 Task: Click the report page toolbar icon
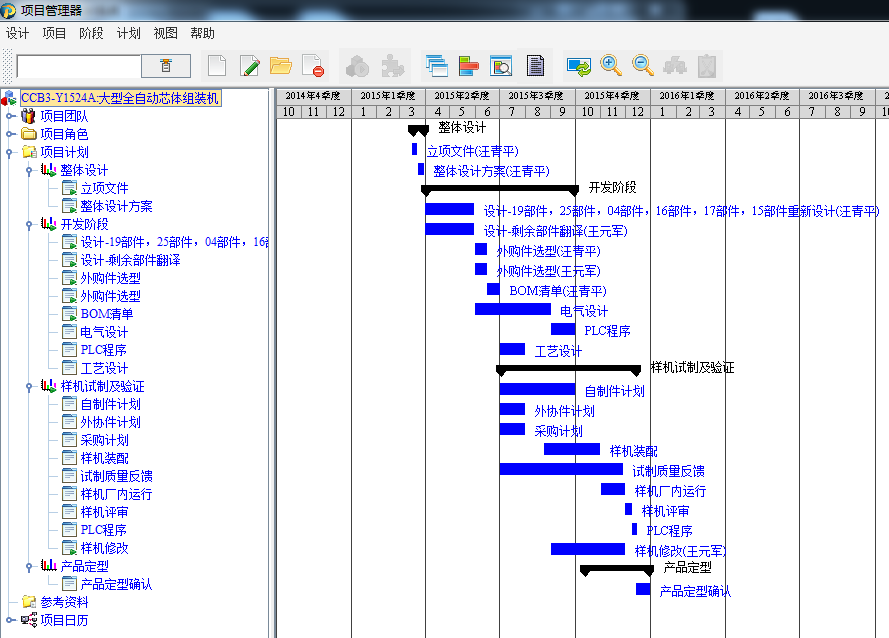click(x=535, y=66)
